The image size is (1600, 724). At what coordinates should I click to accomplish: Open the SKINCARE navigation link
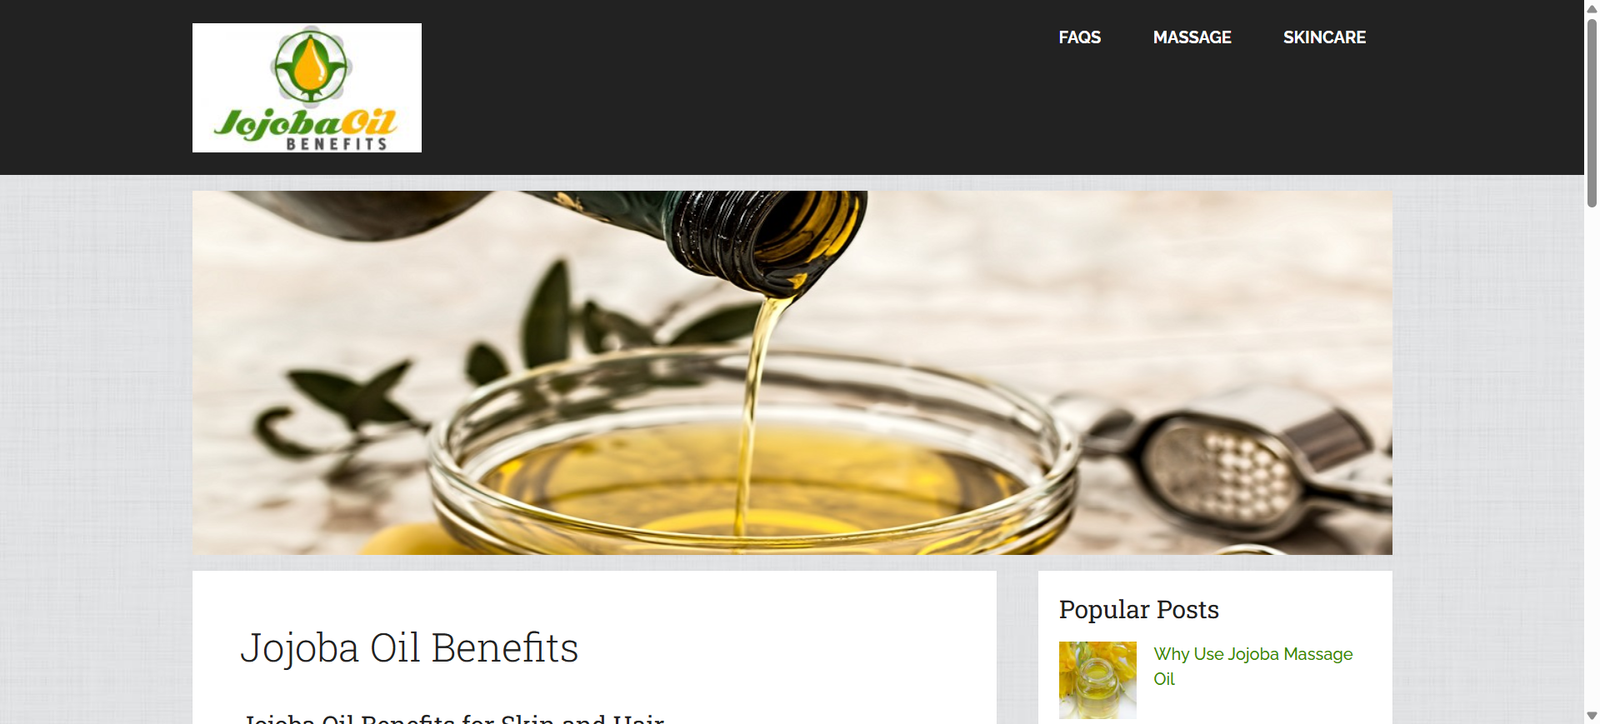point(1324,37)
